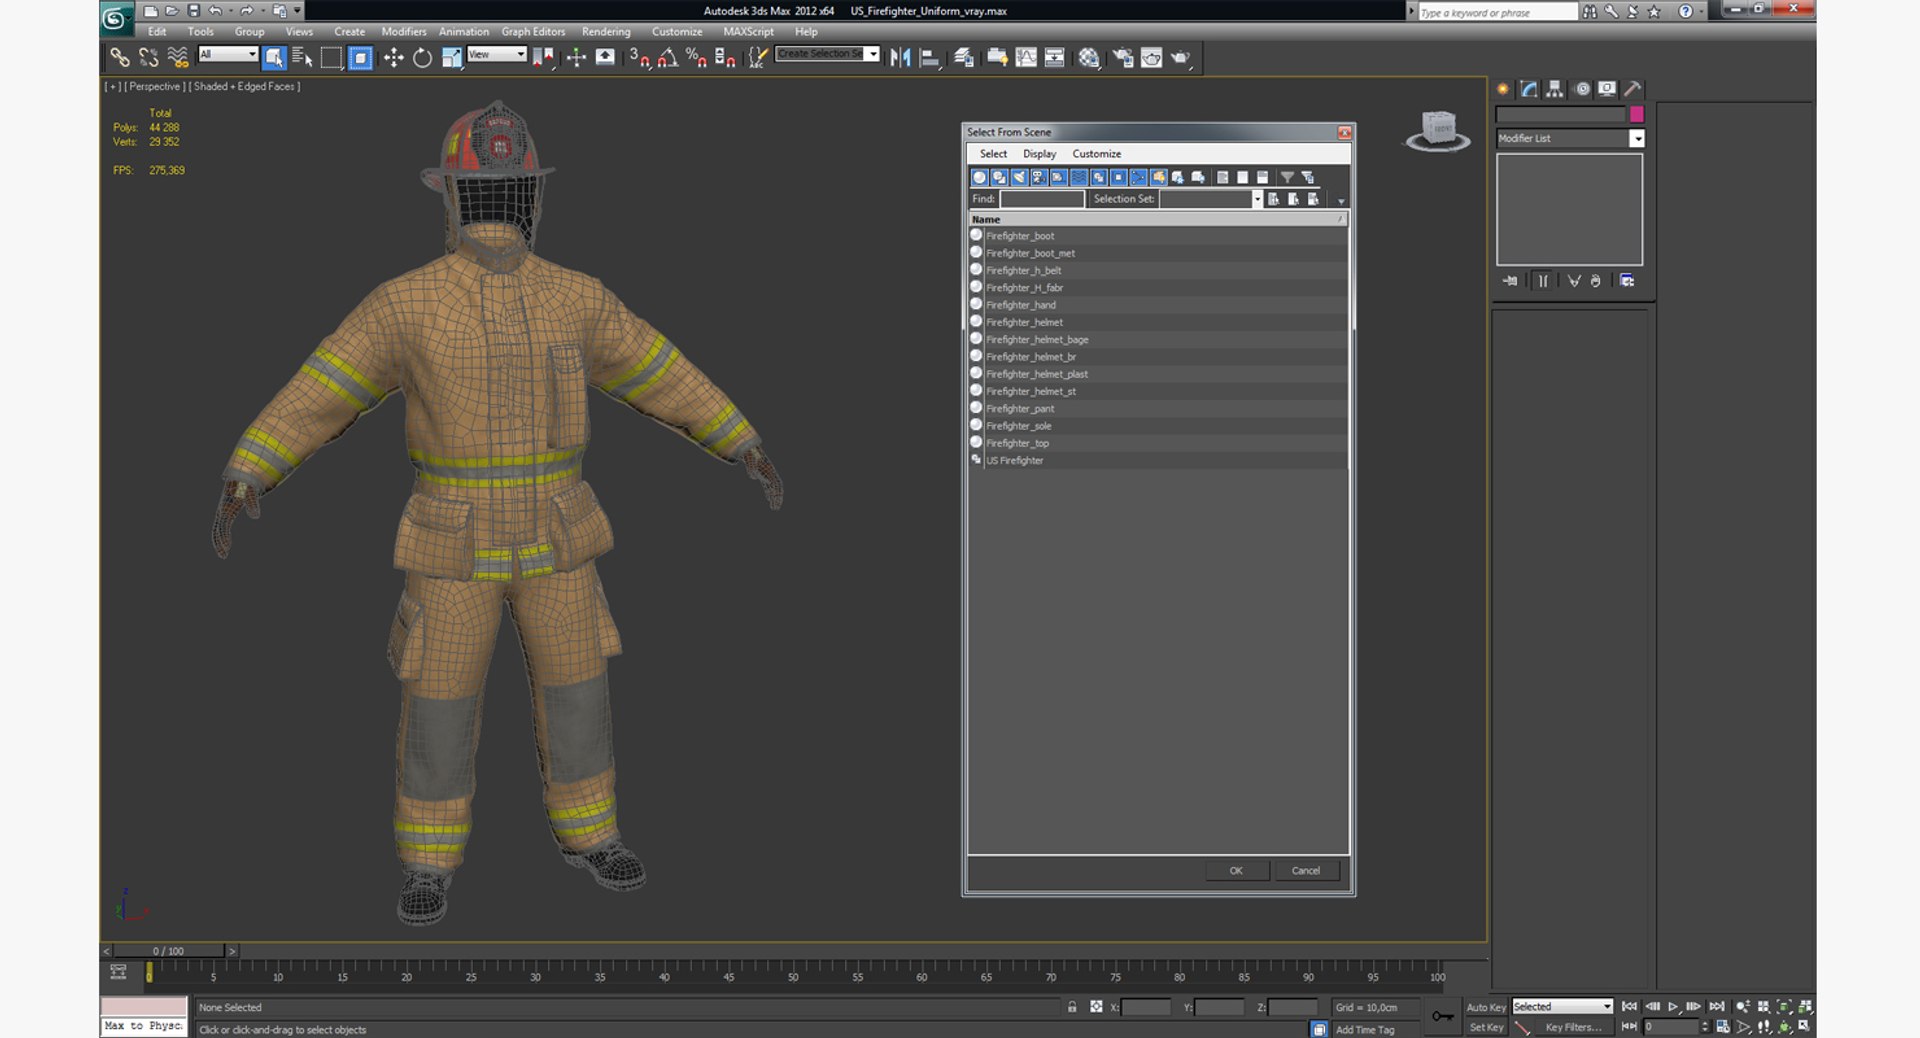Click the Pin Stack icon below modifier stack
Viewport: 1920px width, 1038px height.
click(x=1510, y=281)
